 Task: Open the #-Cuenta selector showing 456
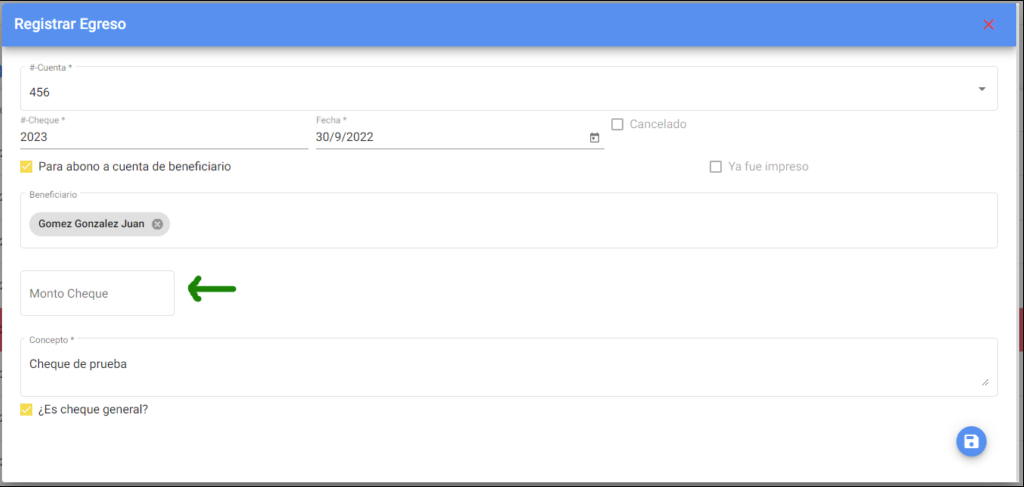509,89
